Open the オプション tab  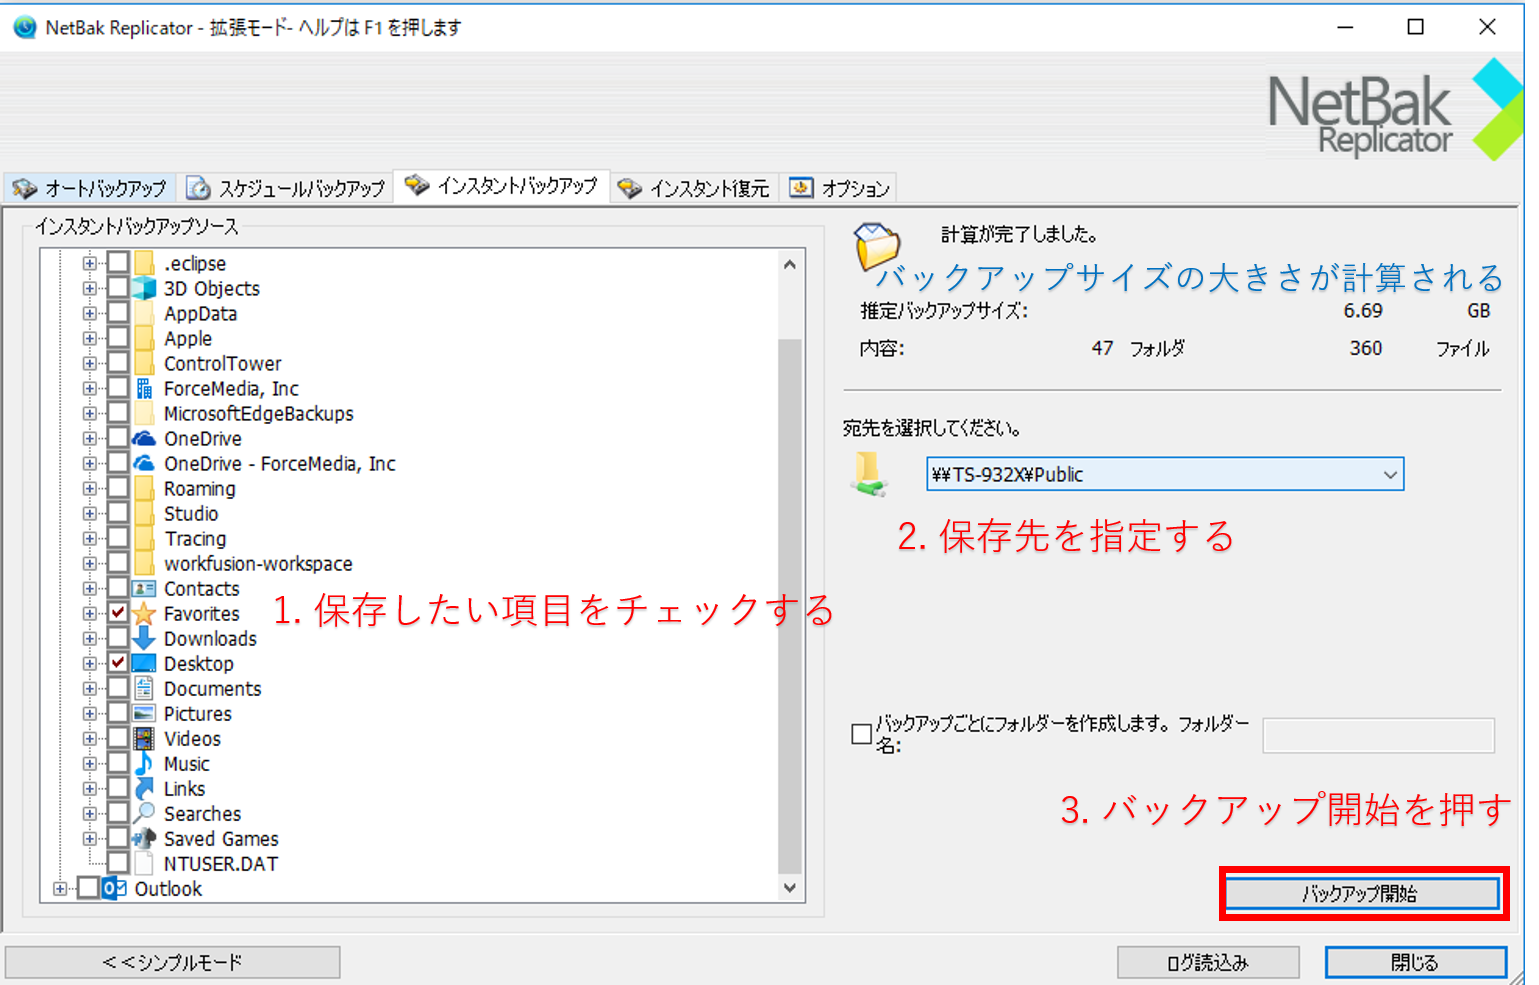click(840, 188)
